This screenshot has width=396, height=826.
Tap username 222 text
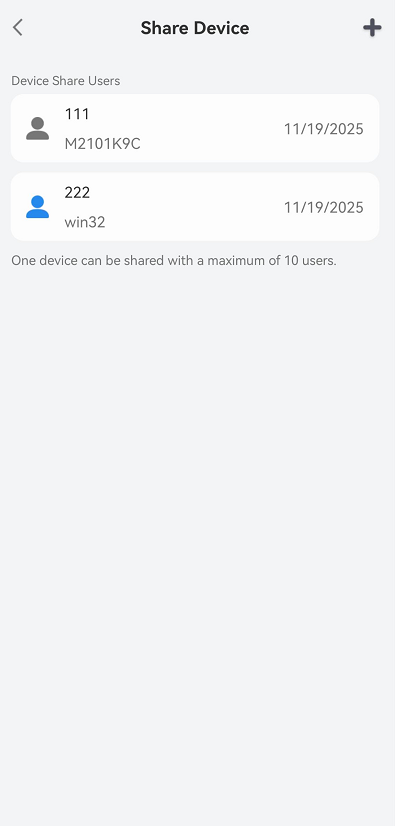tap(77, 192)
